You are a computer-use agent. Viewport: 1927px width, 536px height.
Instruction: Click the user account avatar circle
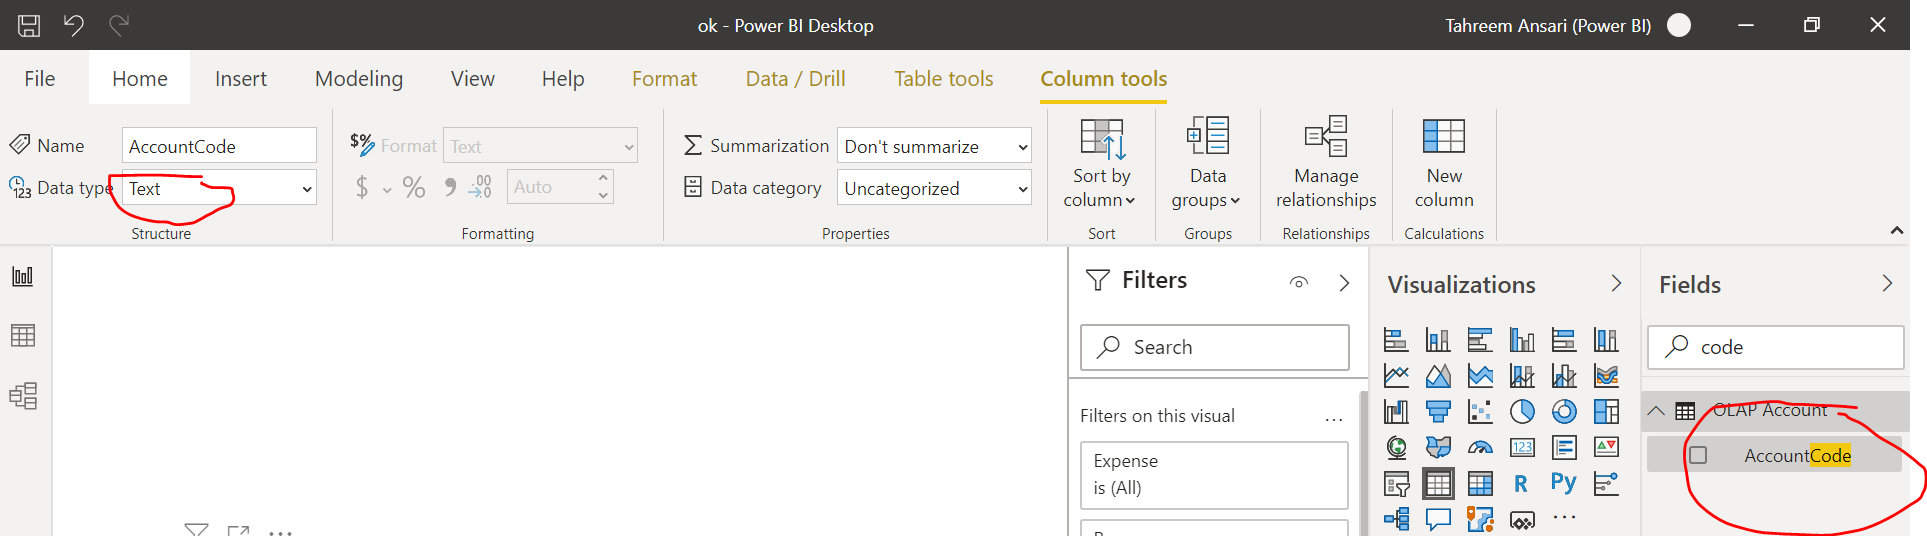1679,25
